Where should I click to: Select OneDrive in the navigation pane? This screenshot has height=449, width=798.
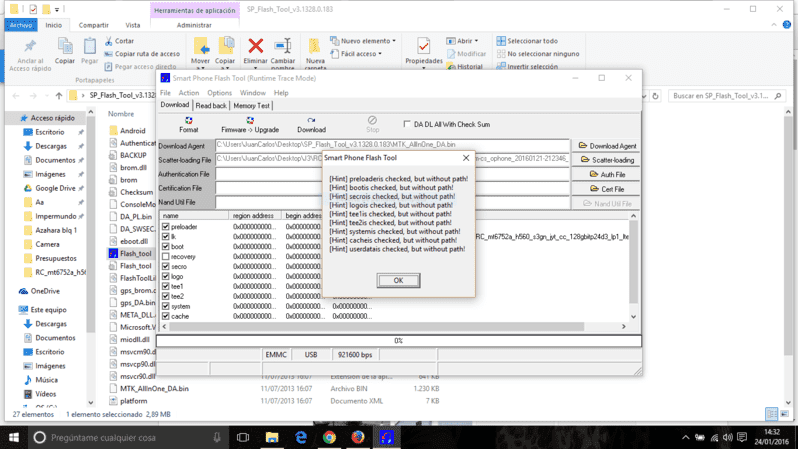(45, 291)
